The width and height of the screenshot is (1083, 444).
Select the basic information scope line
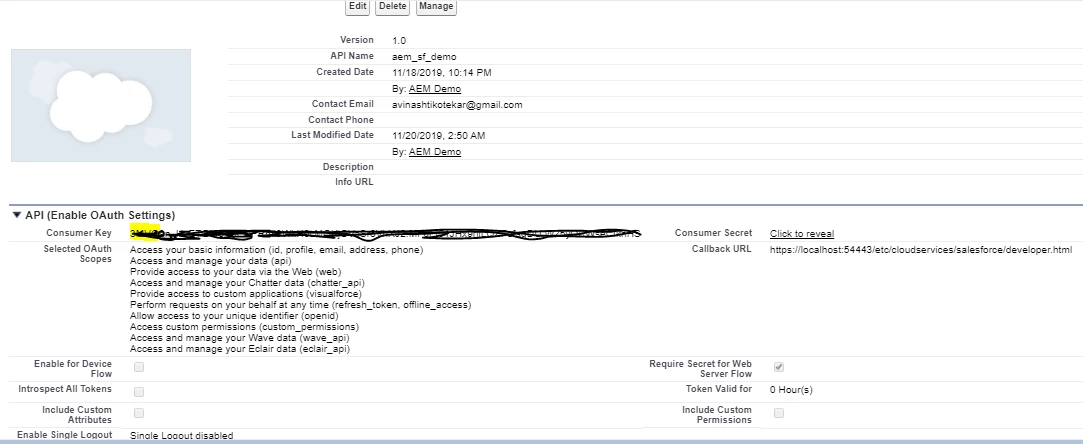(276, 250)
